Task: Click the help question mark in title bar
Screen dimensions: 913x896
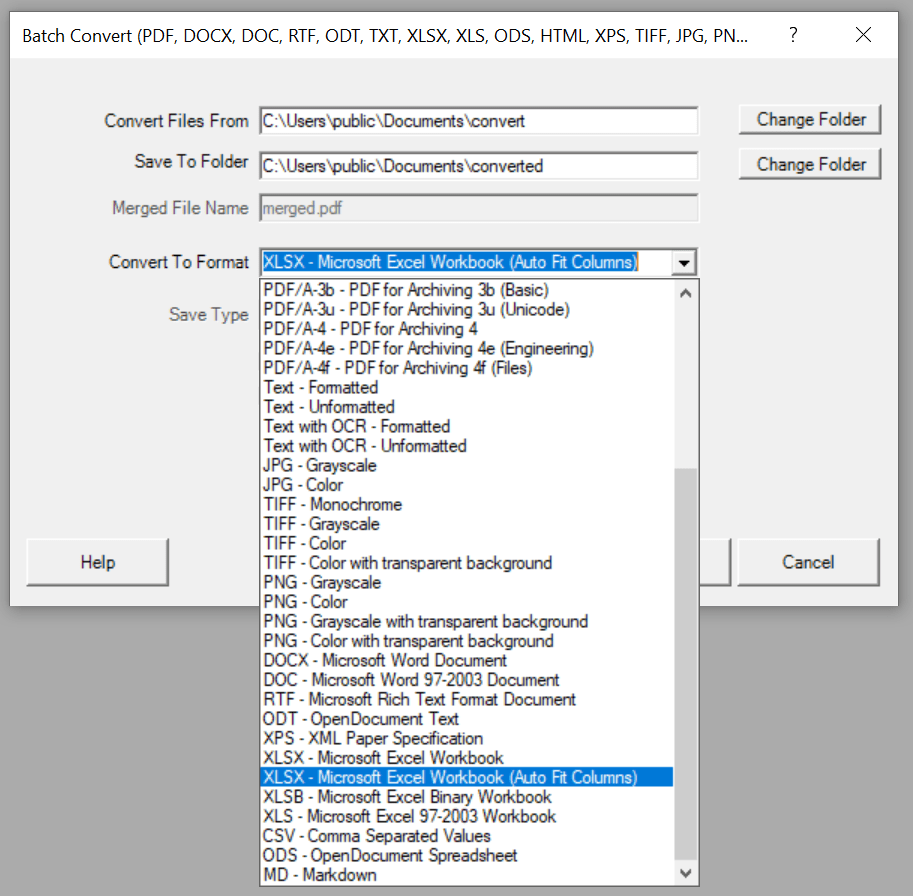Action: [x=793, y=35]
